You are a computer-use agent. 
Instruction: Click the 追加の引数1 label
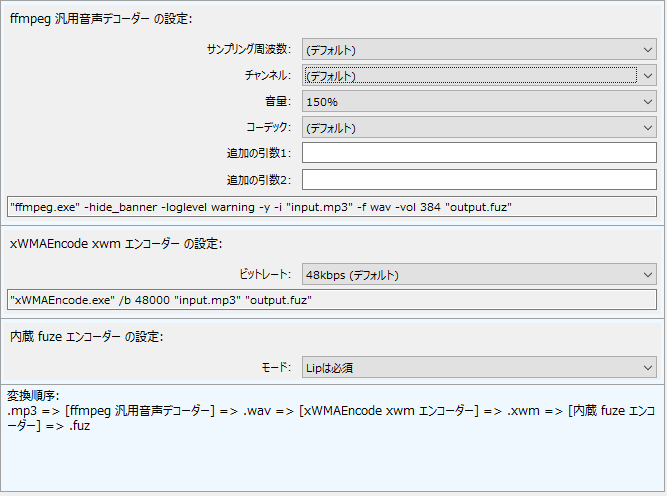tap(259, 153)
